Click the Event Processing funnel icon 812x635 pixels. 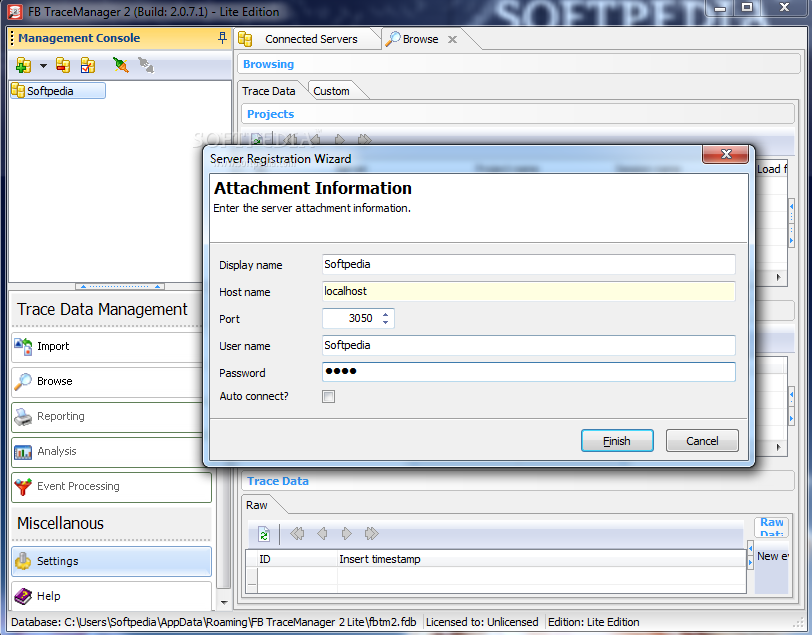click(23, 487)
